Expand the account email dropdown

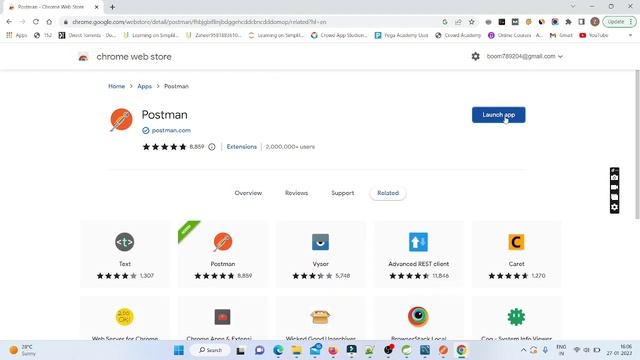524,56
